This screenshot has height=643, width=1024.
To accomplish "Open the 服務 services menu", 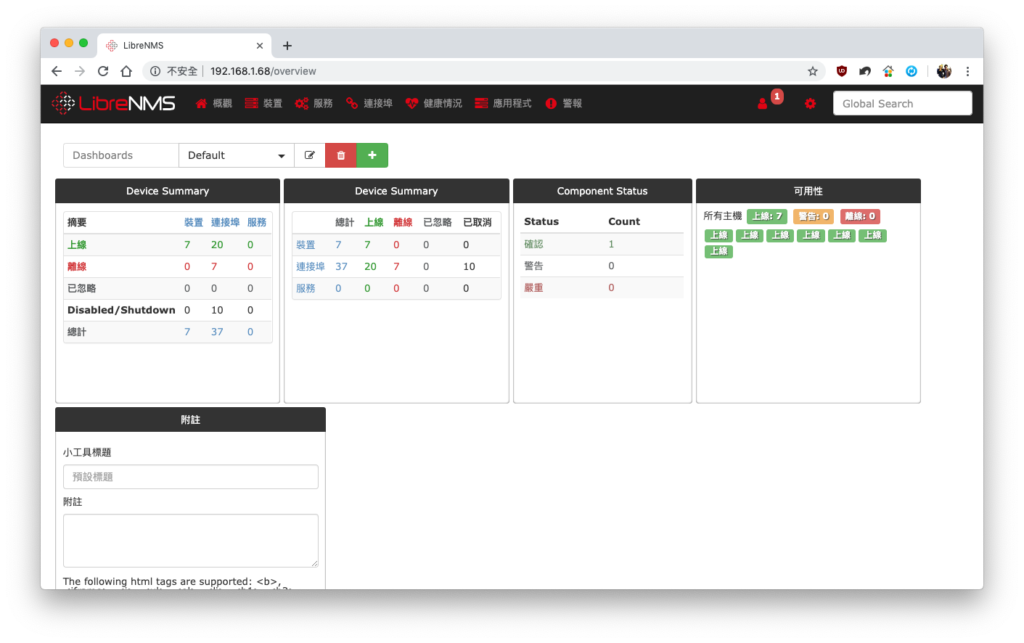I will pos(314,104).
